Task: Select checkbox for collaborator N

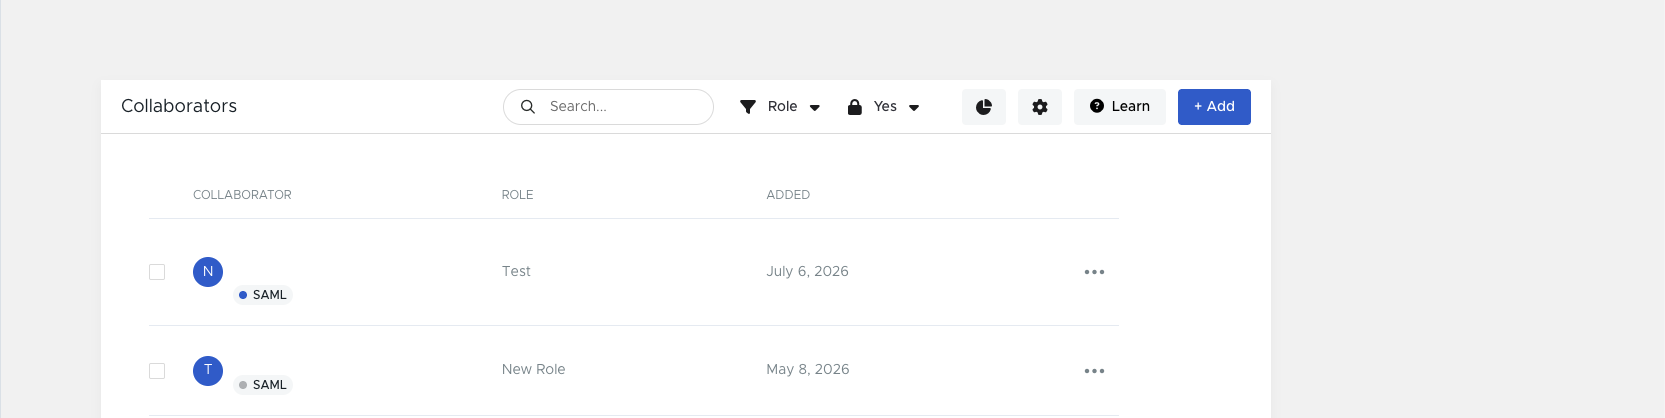Action: (157, 272)
